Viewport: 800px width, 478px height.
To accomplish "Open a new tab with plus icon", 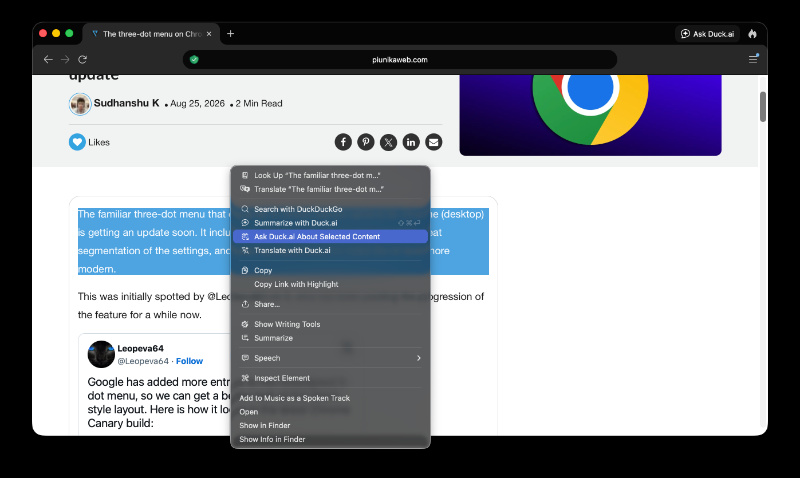I will [231, 34].
